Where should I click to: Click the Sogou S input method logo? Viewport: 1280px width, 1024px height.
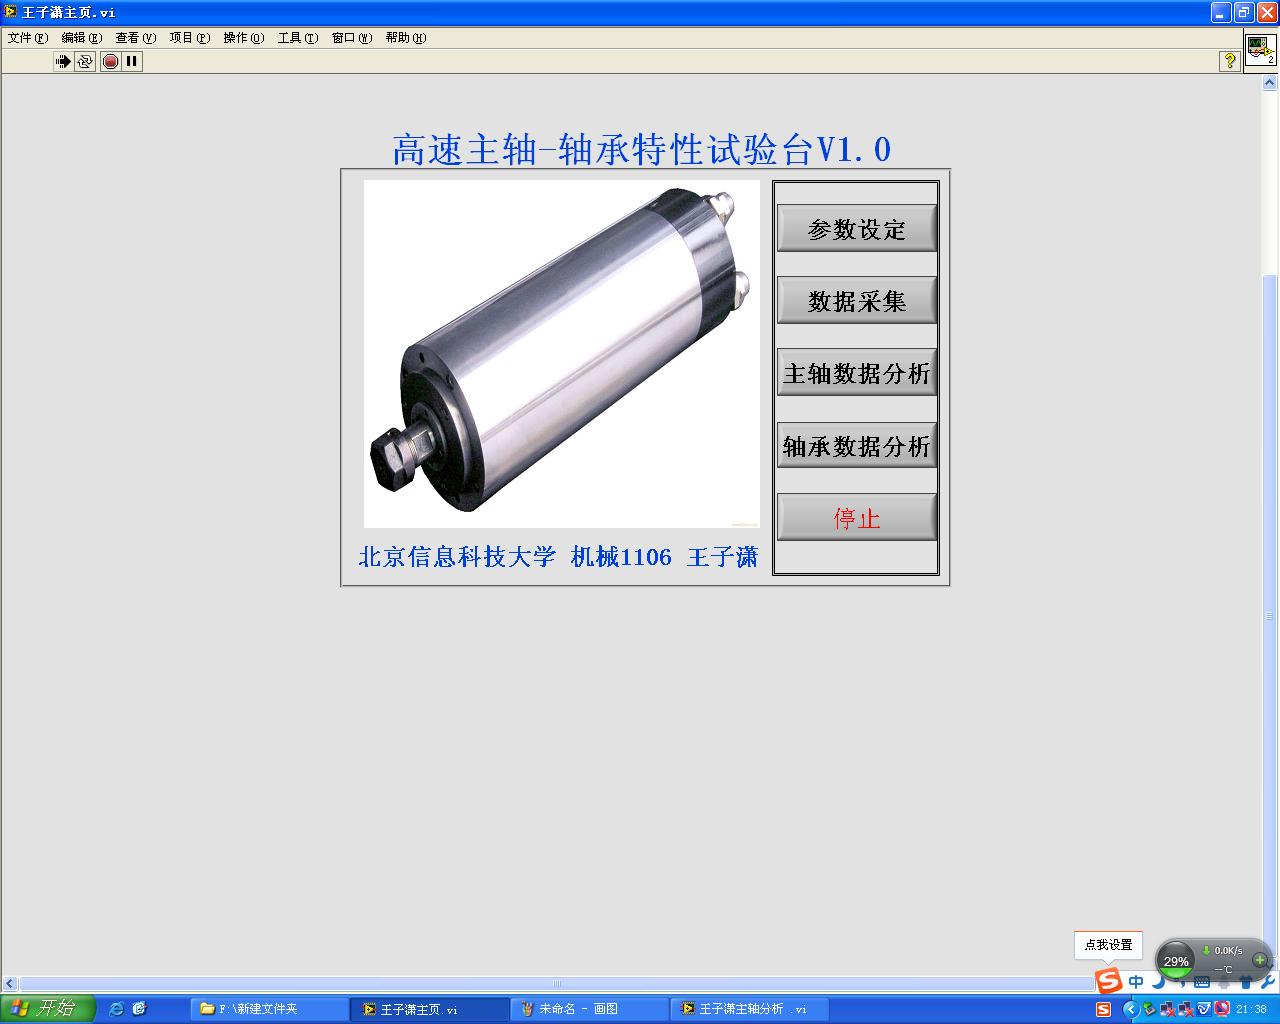tap(1109, 980)
